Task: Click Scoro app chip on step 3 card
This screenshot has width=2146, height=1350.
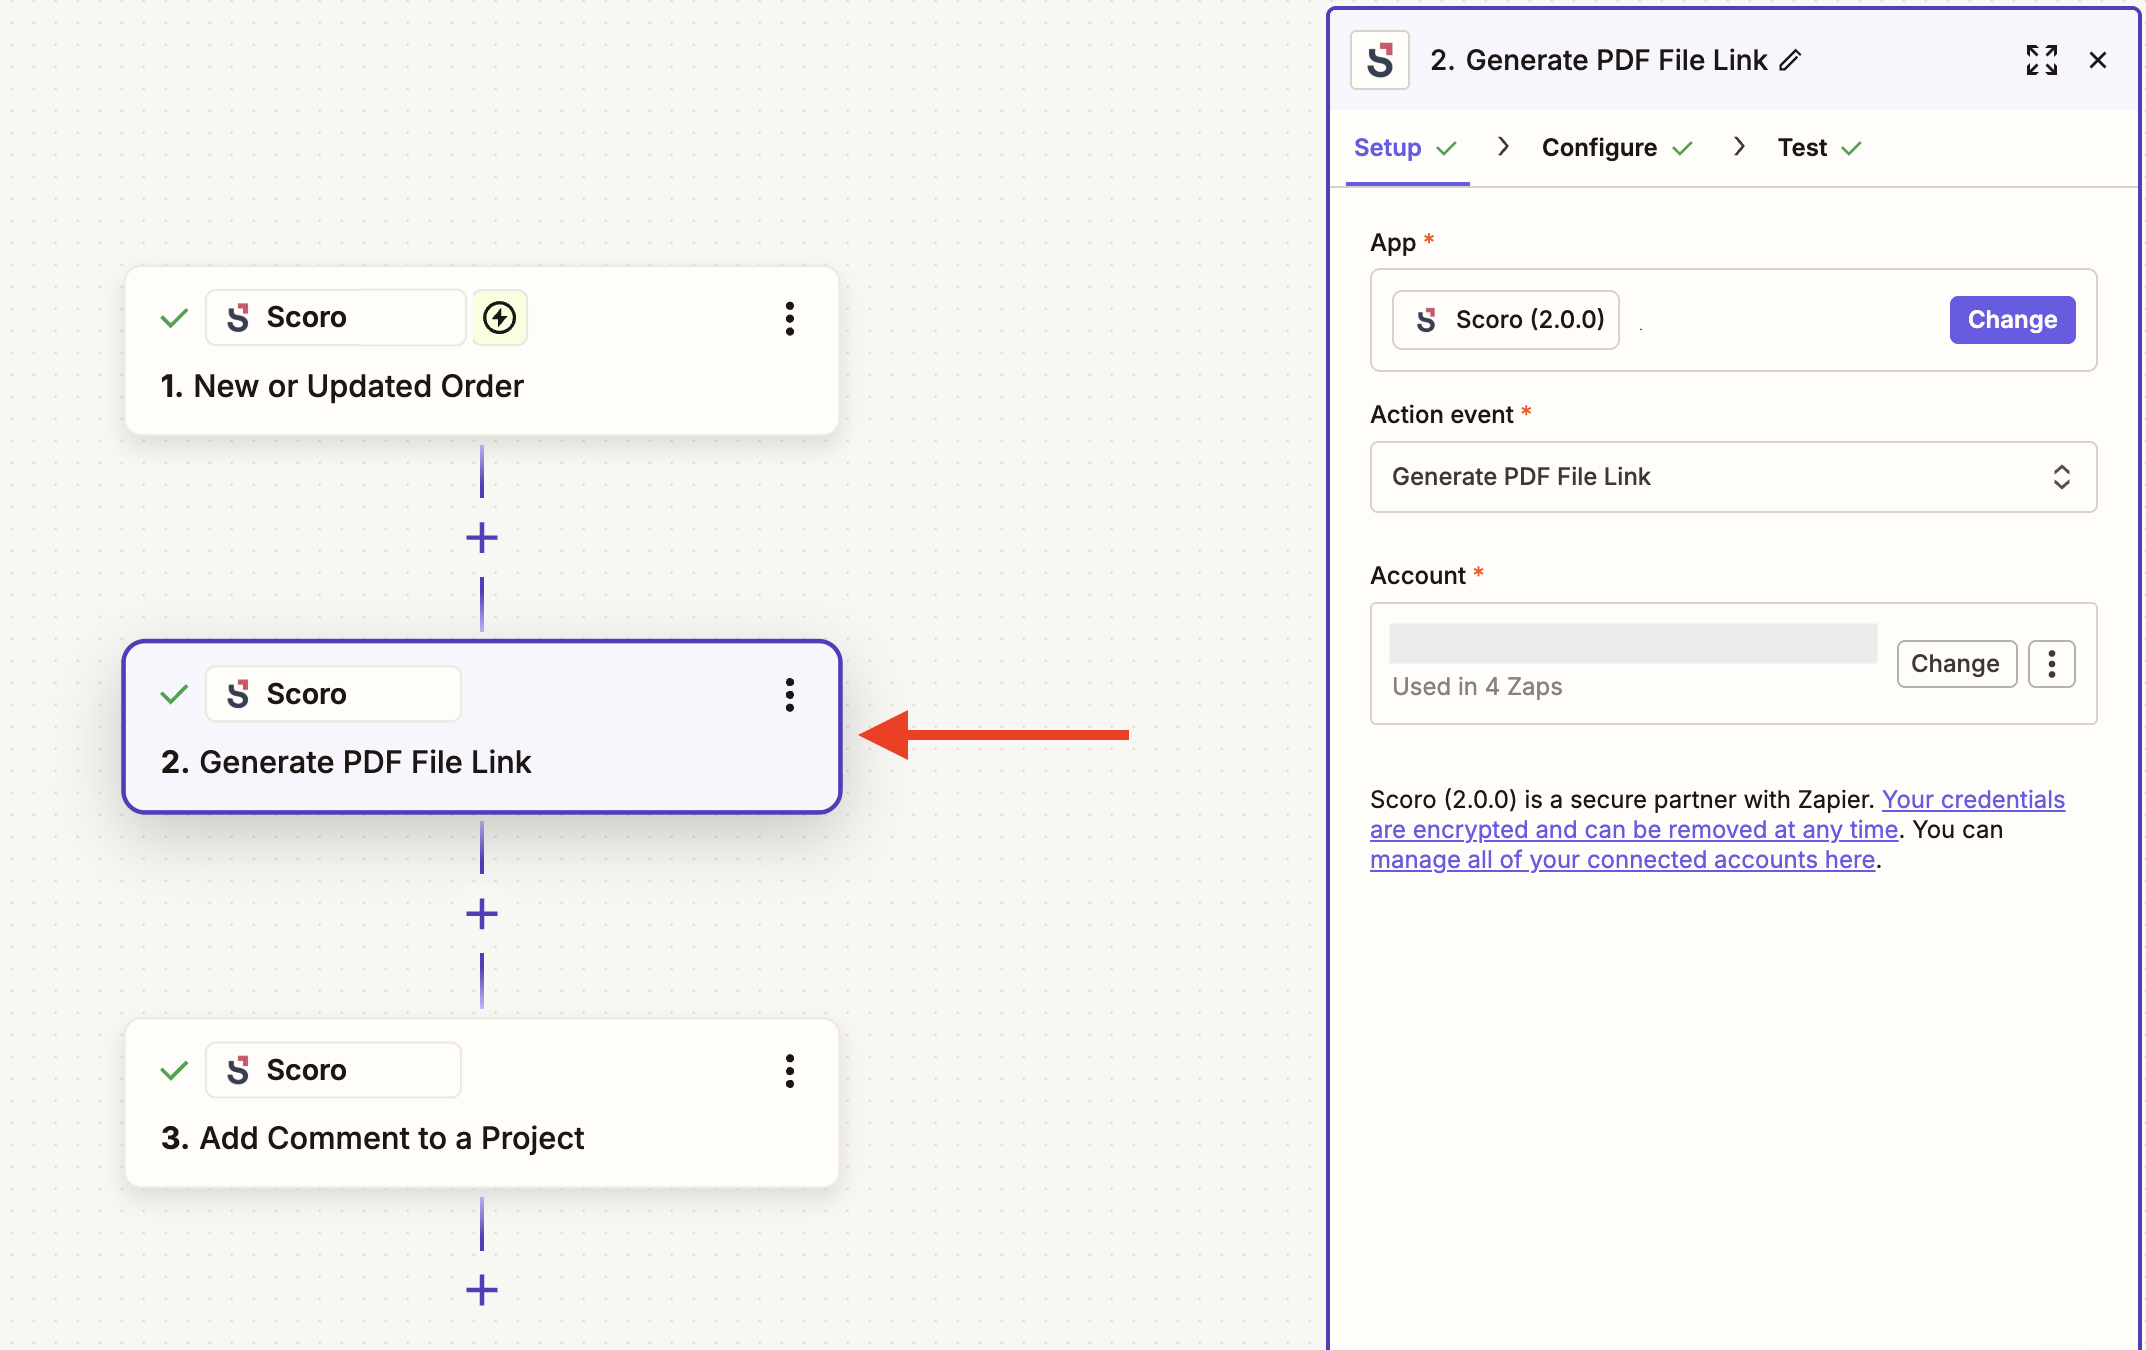Action: 334,1070
